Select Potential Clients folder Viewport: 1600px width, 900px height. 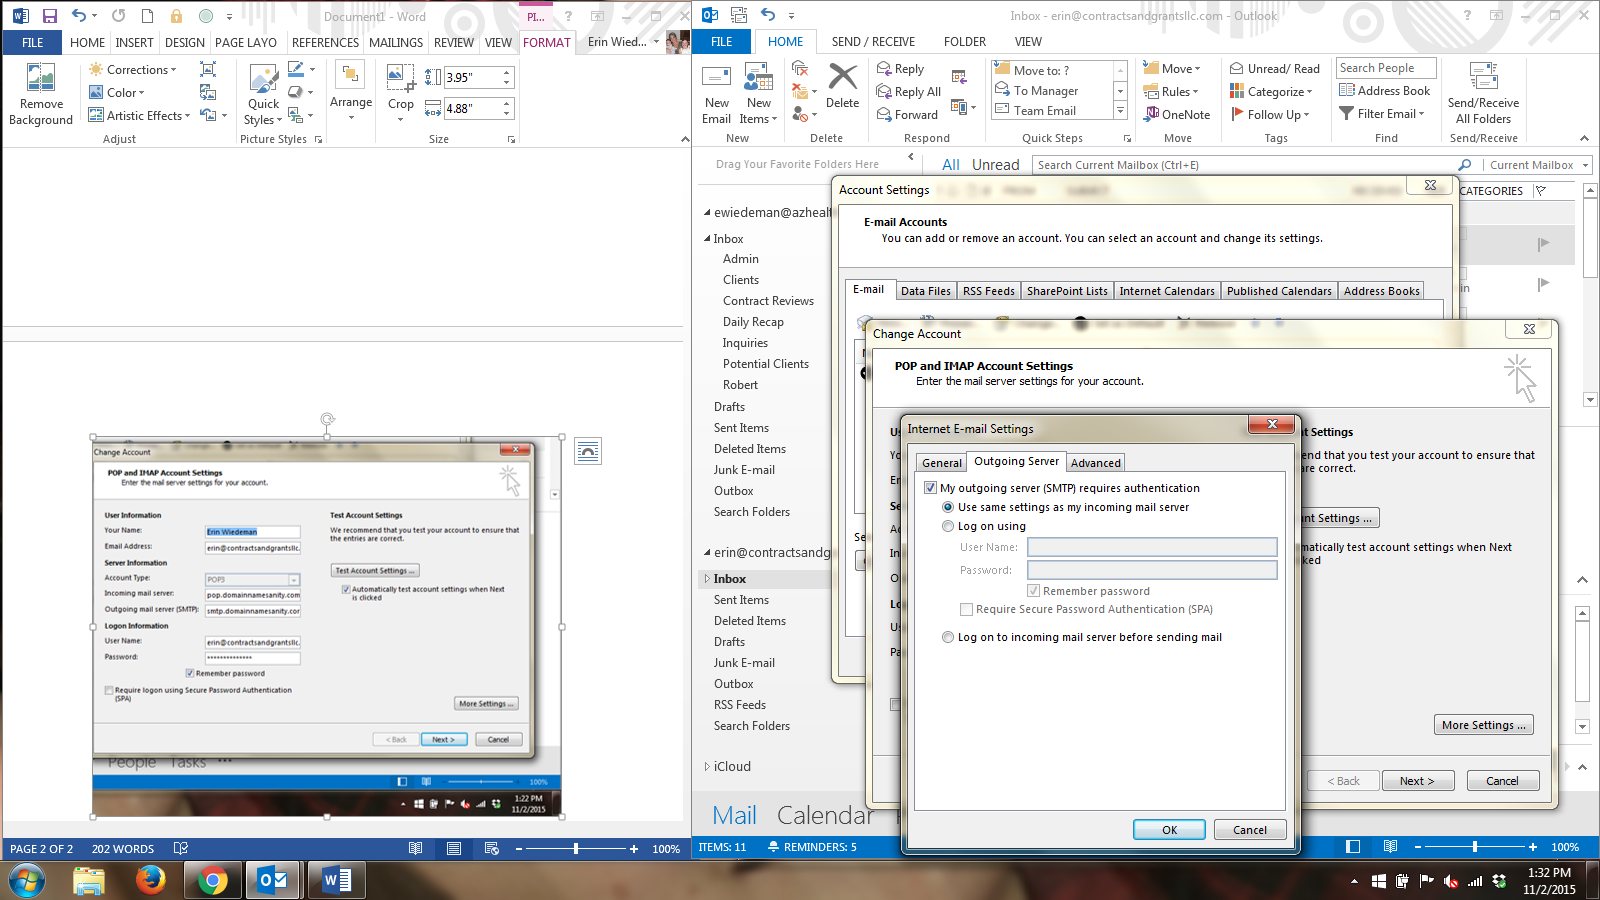coord(766,364)
